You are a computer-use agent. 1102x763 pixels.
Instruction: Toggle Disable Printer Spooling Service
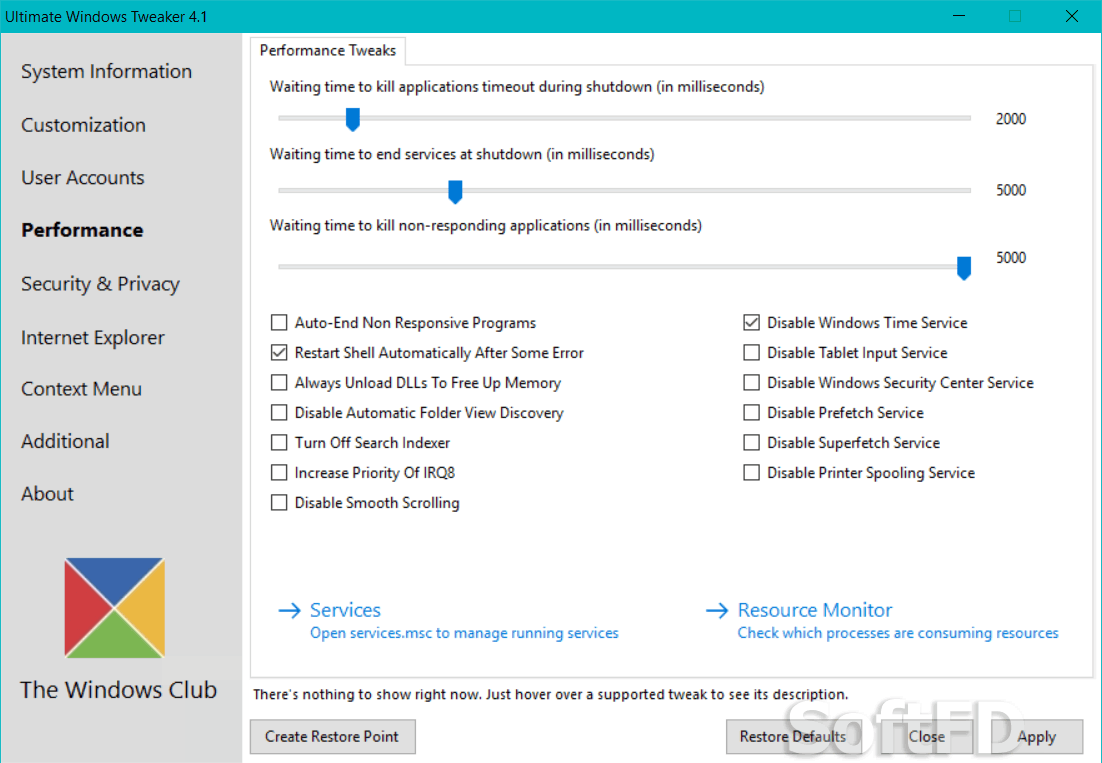click(751, 473)
